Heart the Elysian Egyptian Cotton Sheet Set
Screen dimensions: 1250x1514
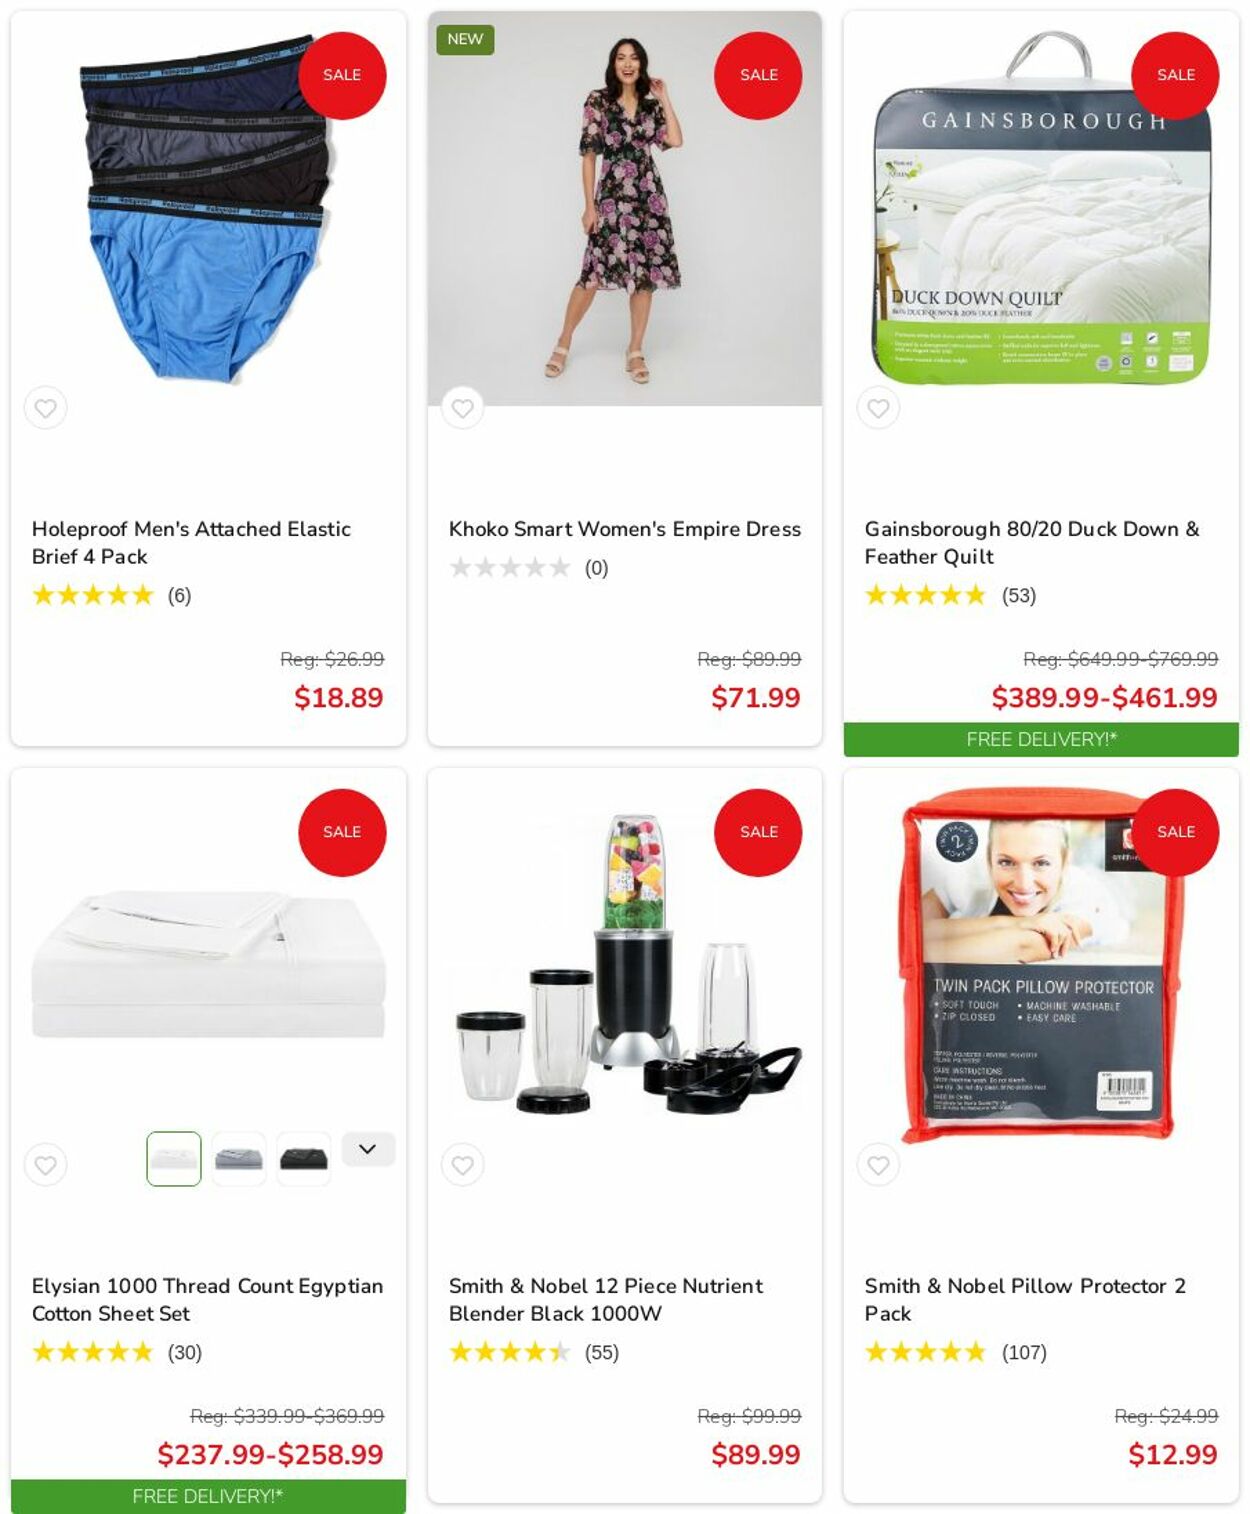[46, 1165]
